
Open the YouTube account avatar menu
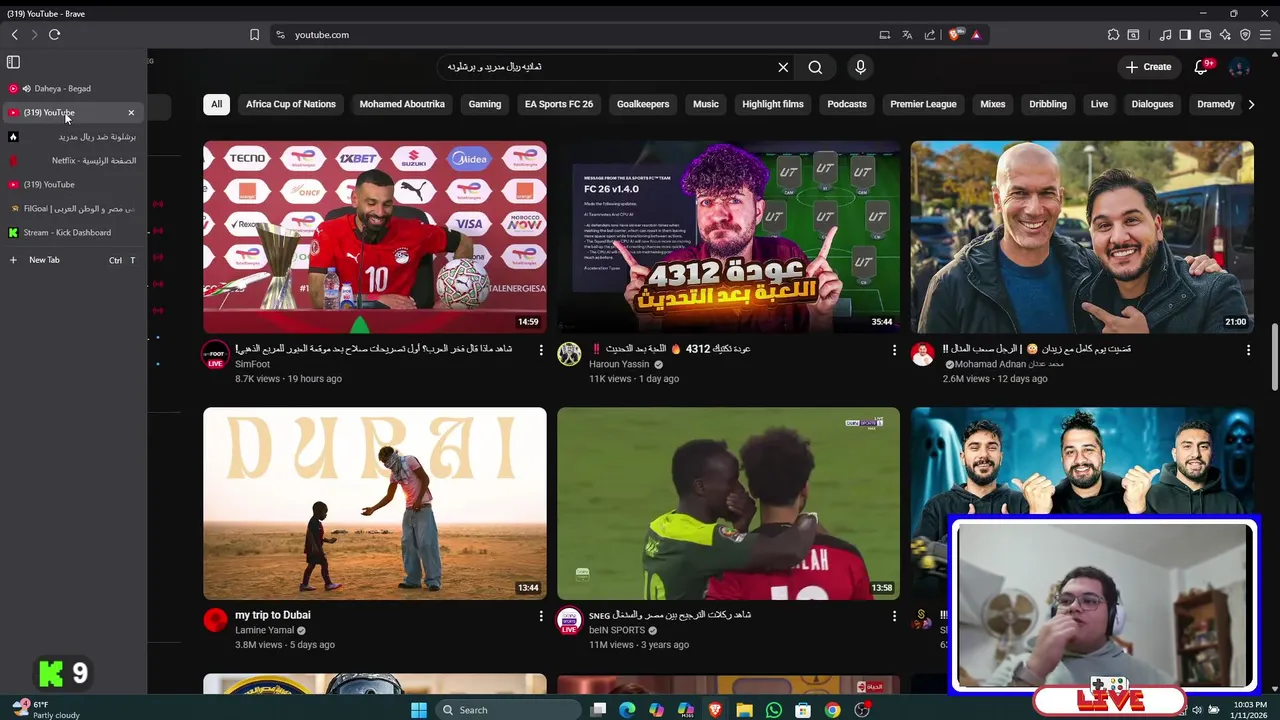point(1239,67)
